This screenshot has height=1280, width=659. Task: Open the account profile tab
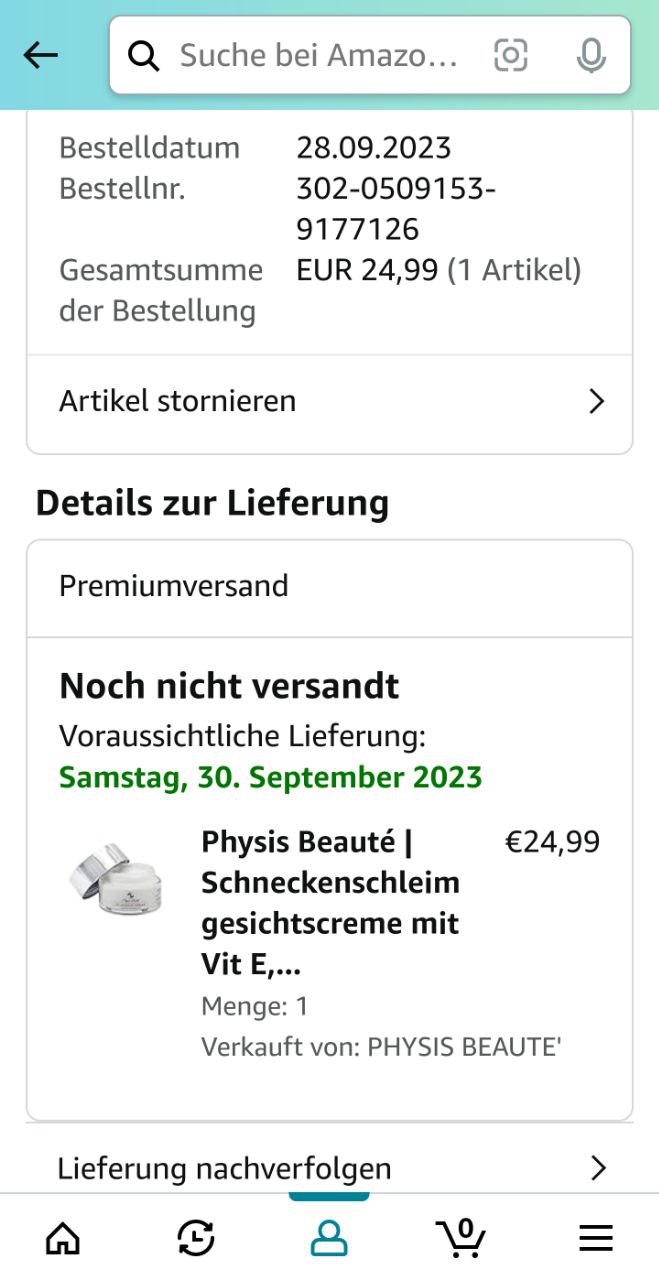point(328,1239)
